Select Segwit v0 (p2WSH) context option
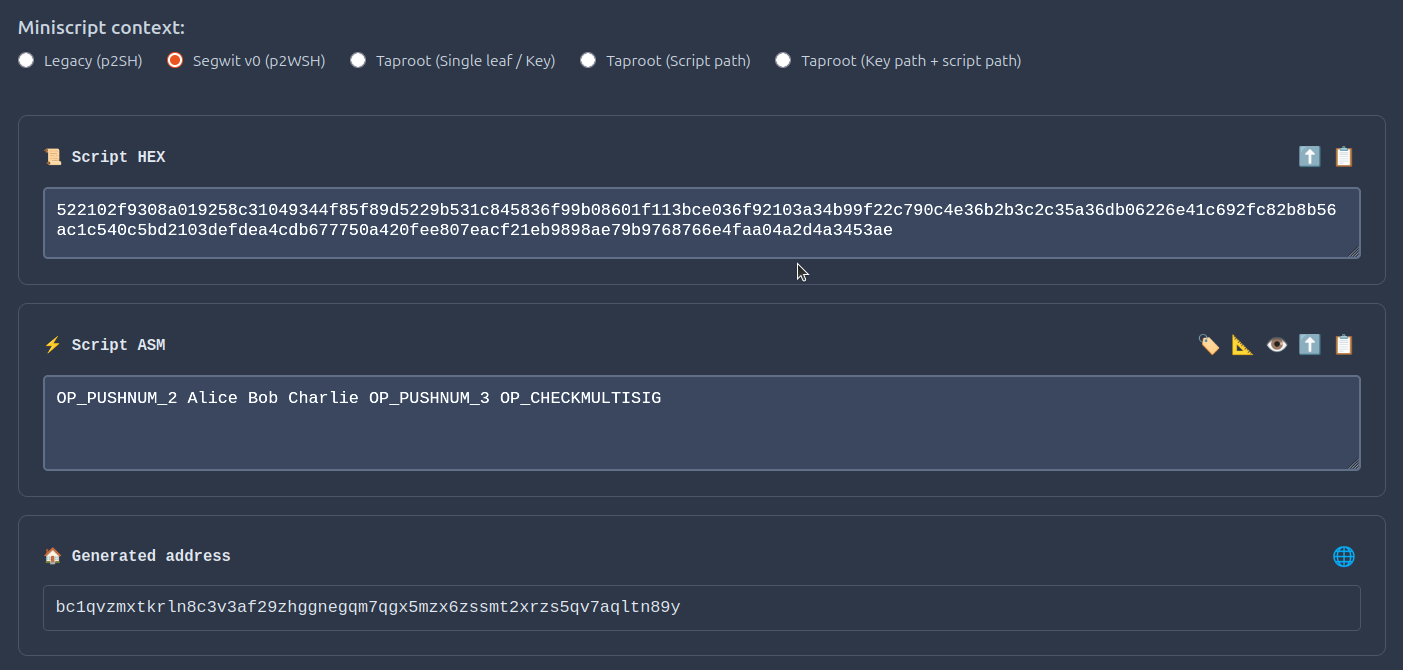The image size is (1403, 670). [175, 61]
